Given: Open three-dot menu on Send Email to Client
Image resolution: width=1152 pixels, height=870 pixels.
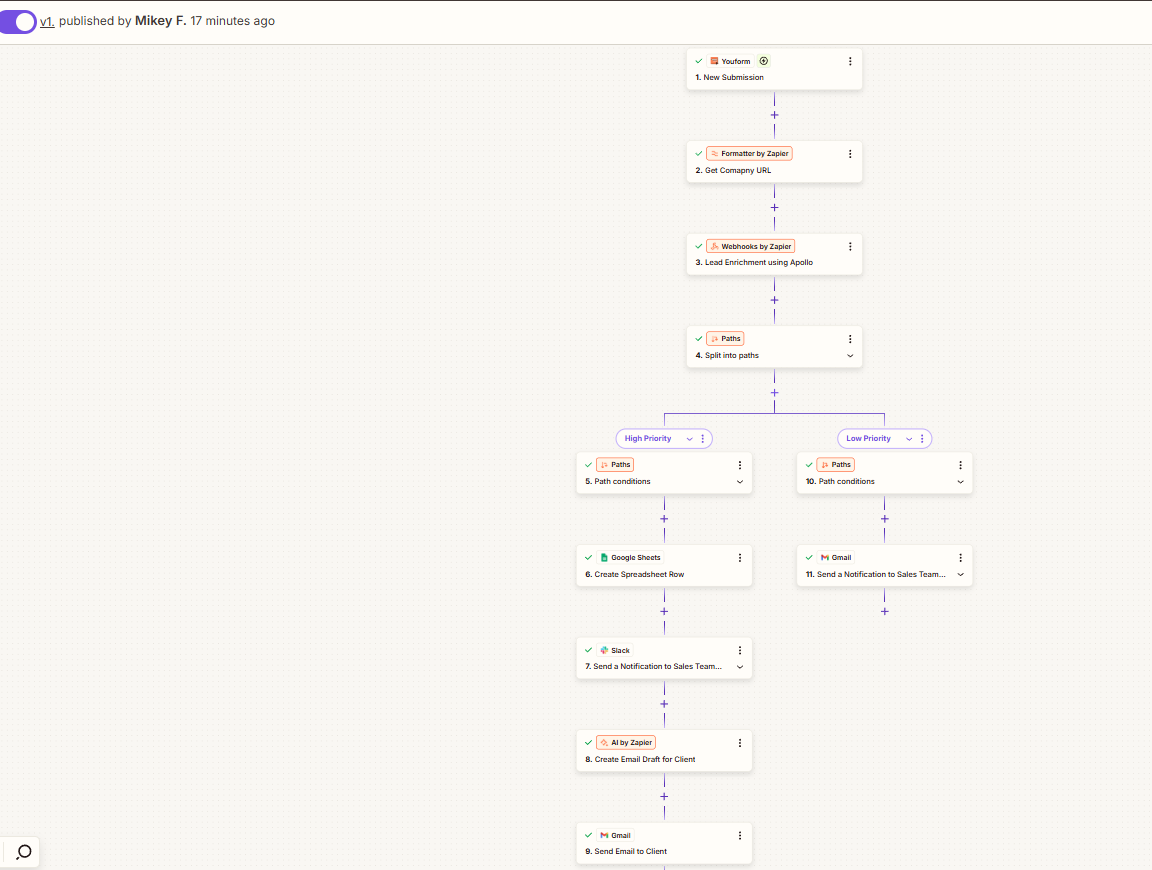Looking at the screenshot, I should click(740, 835).
